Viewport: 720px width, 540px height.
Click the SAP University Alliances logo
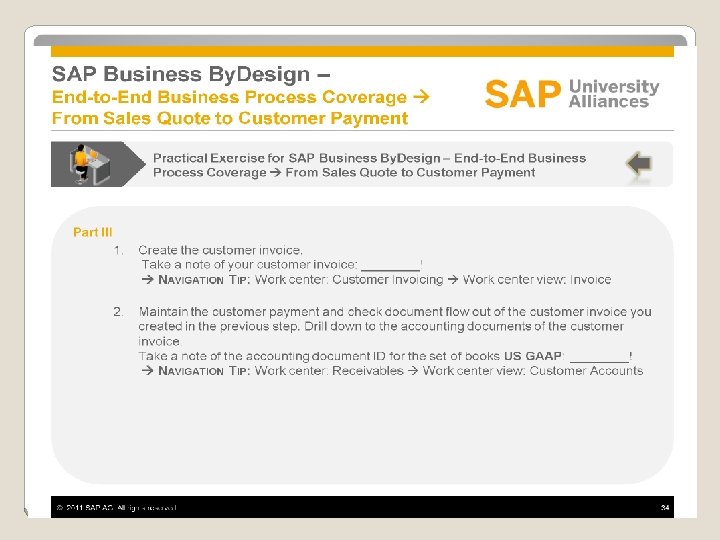tap(572, 93)
